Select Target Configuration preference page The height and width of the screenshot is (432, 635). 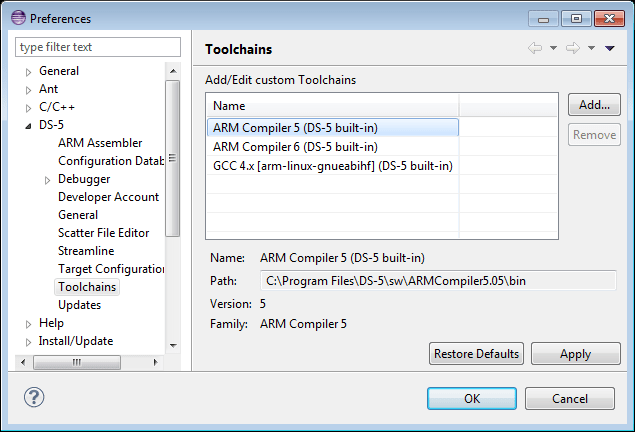coord(111,269)
